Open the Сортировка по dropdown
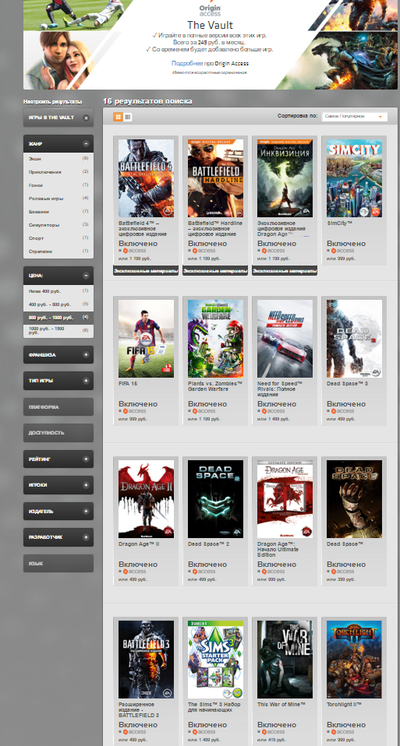 pos(354,117)
